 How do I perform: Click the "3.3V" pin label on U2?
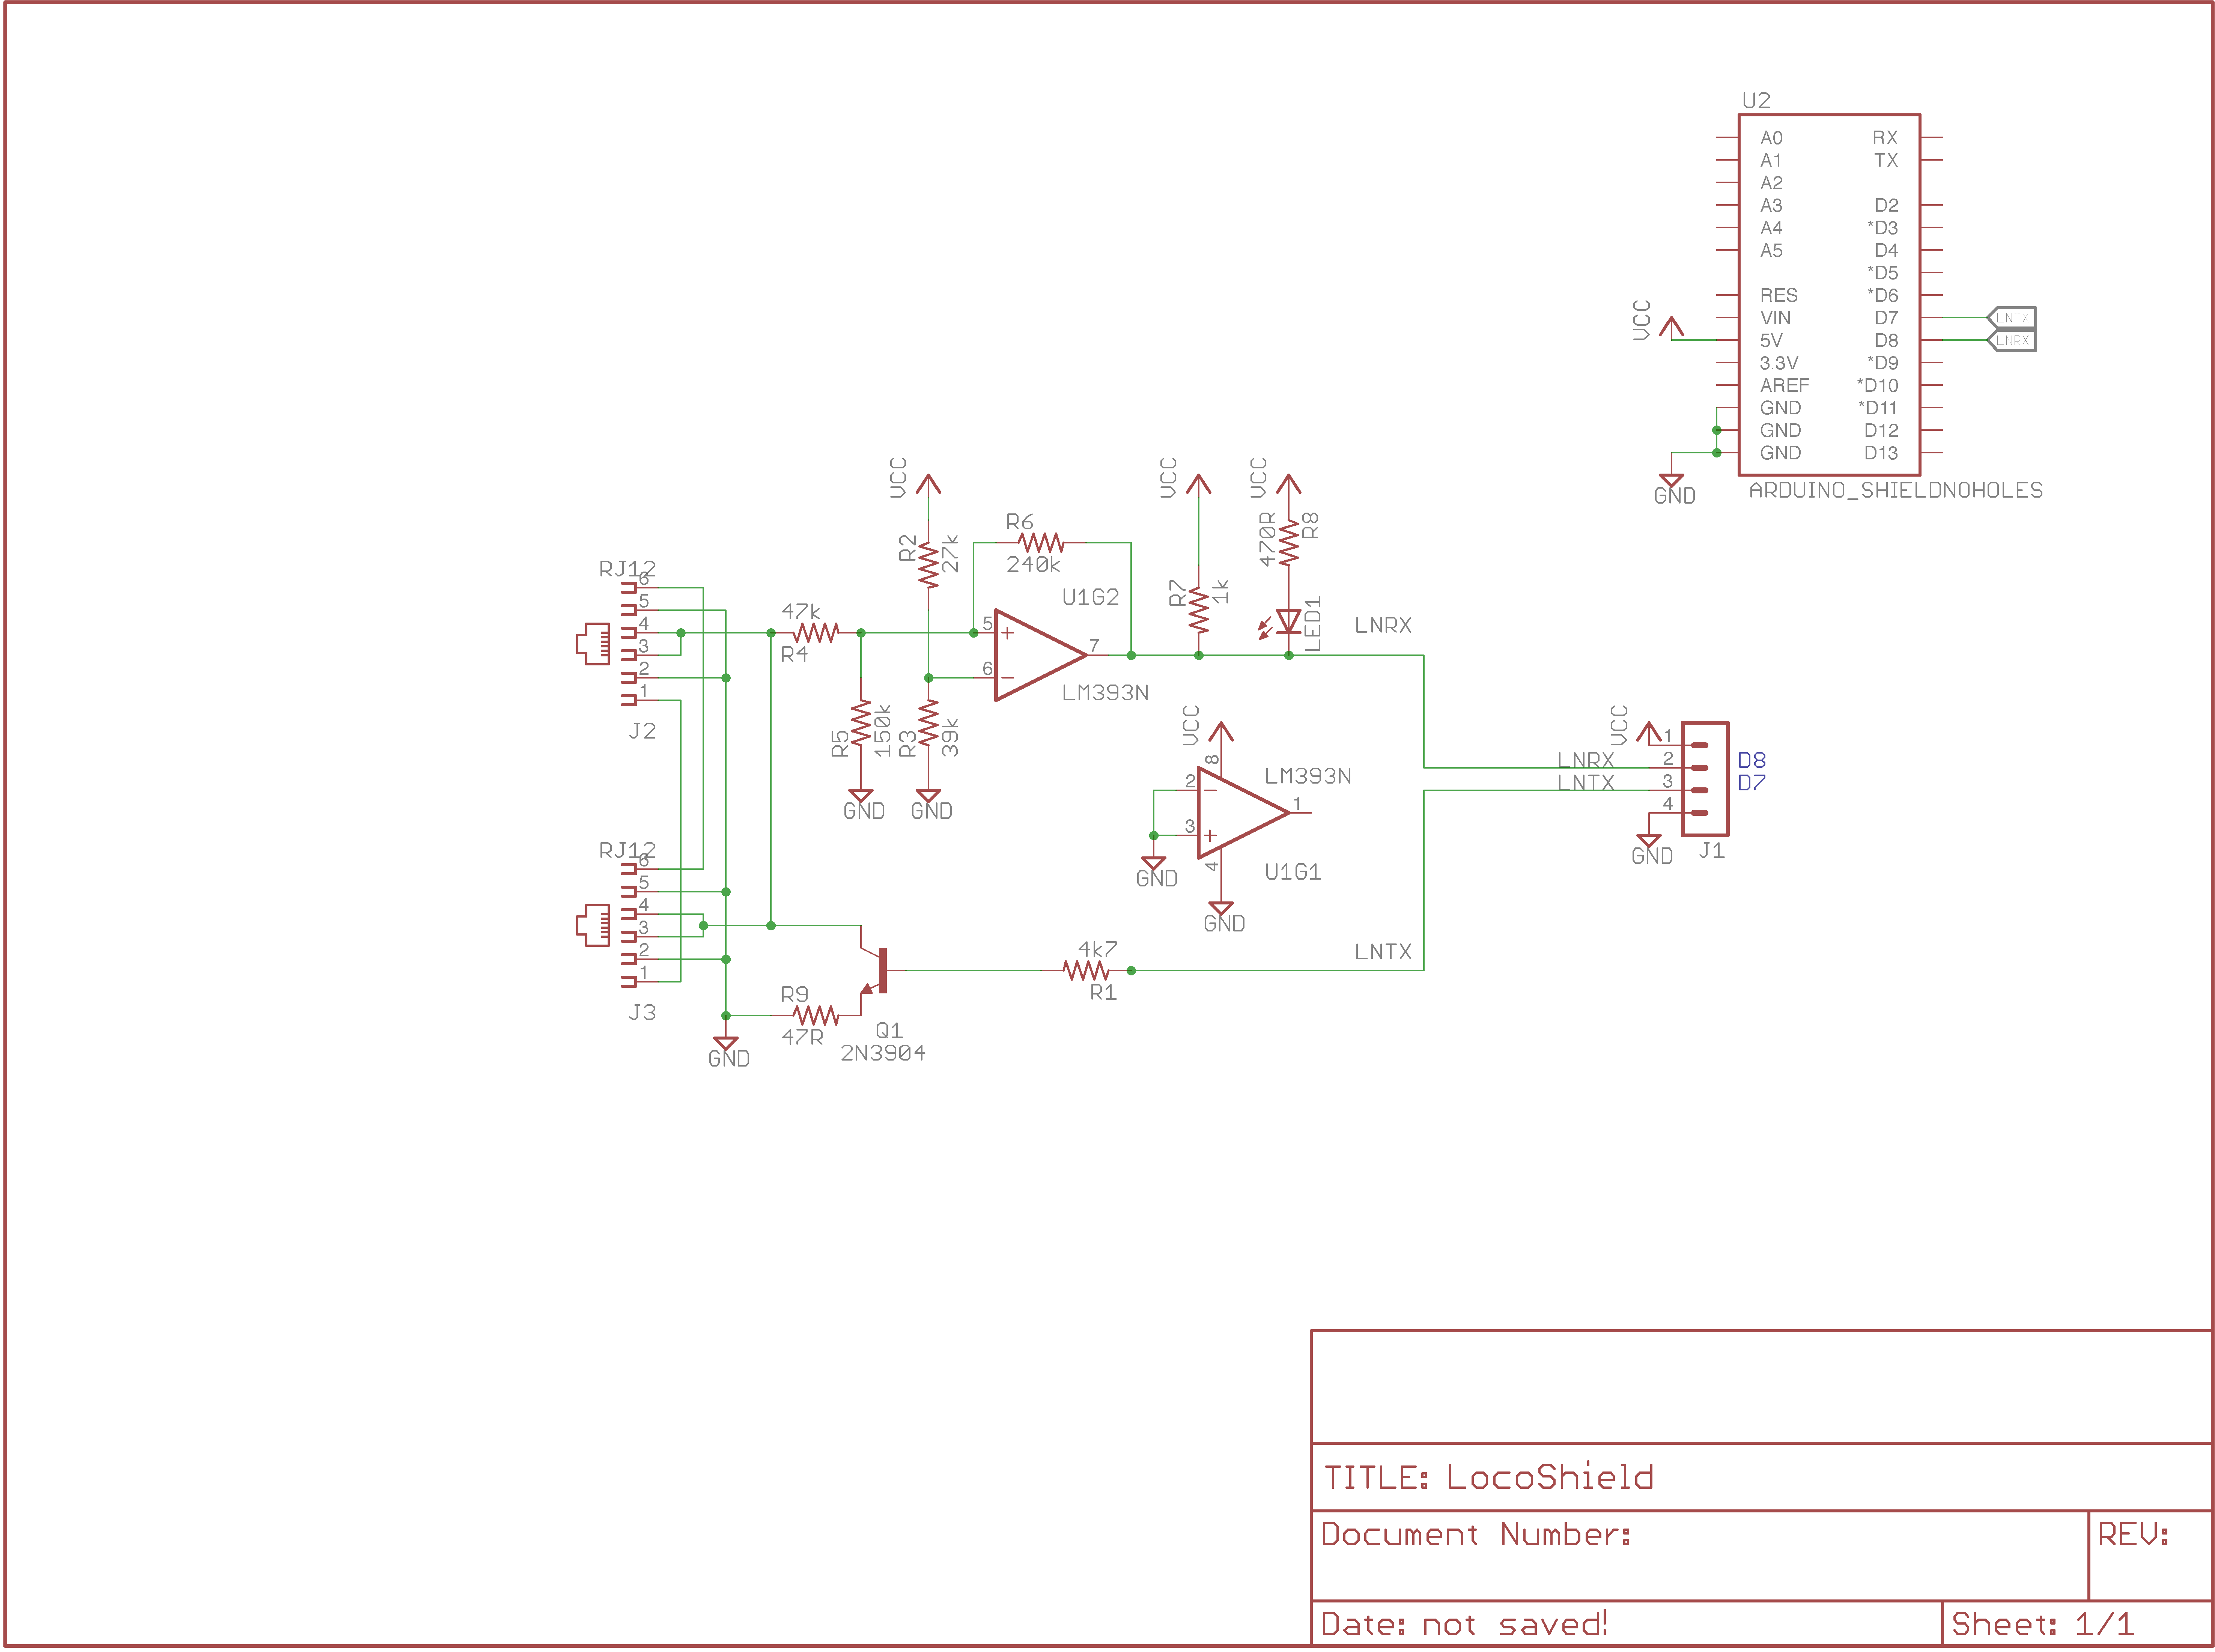(x=1779, y=363)
